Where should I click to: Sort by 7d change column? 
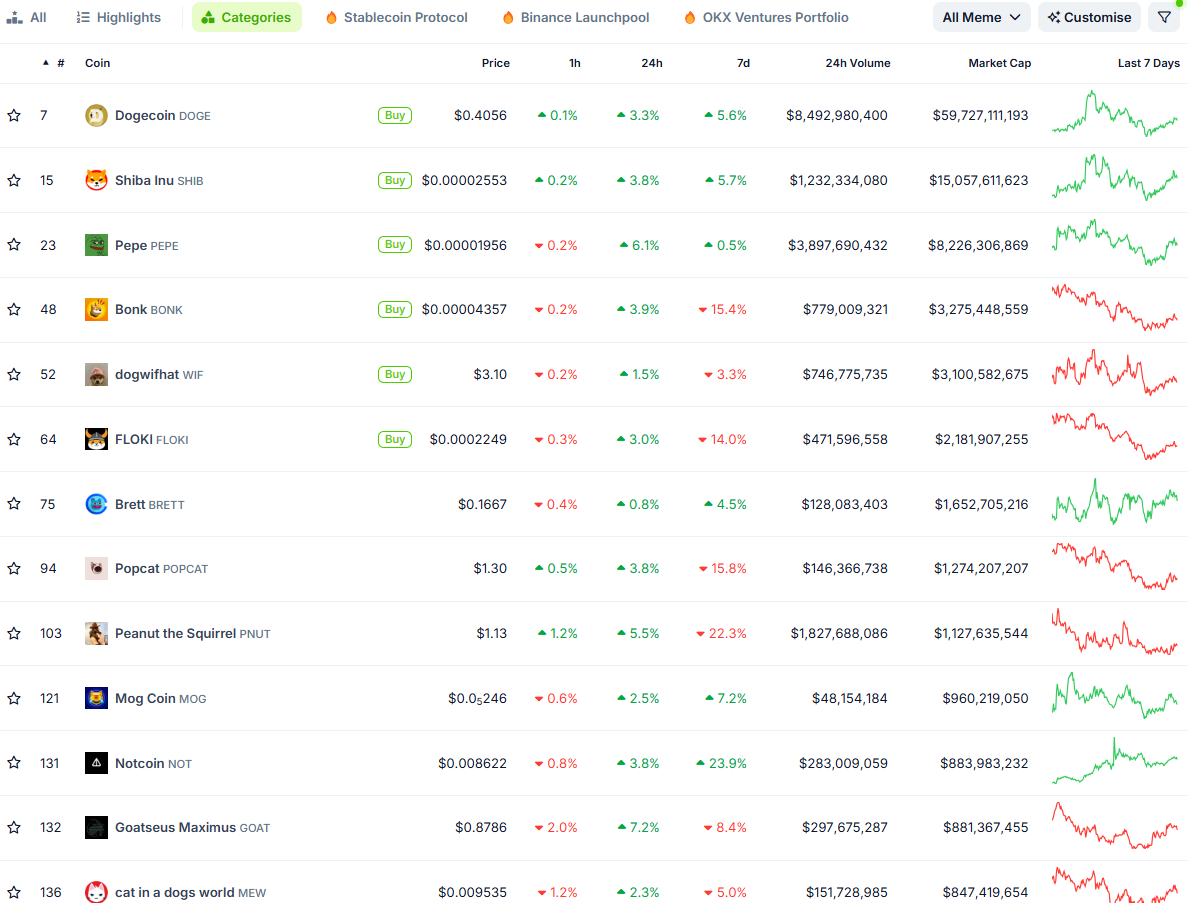743,63
